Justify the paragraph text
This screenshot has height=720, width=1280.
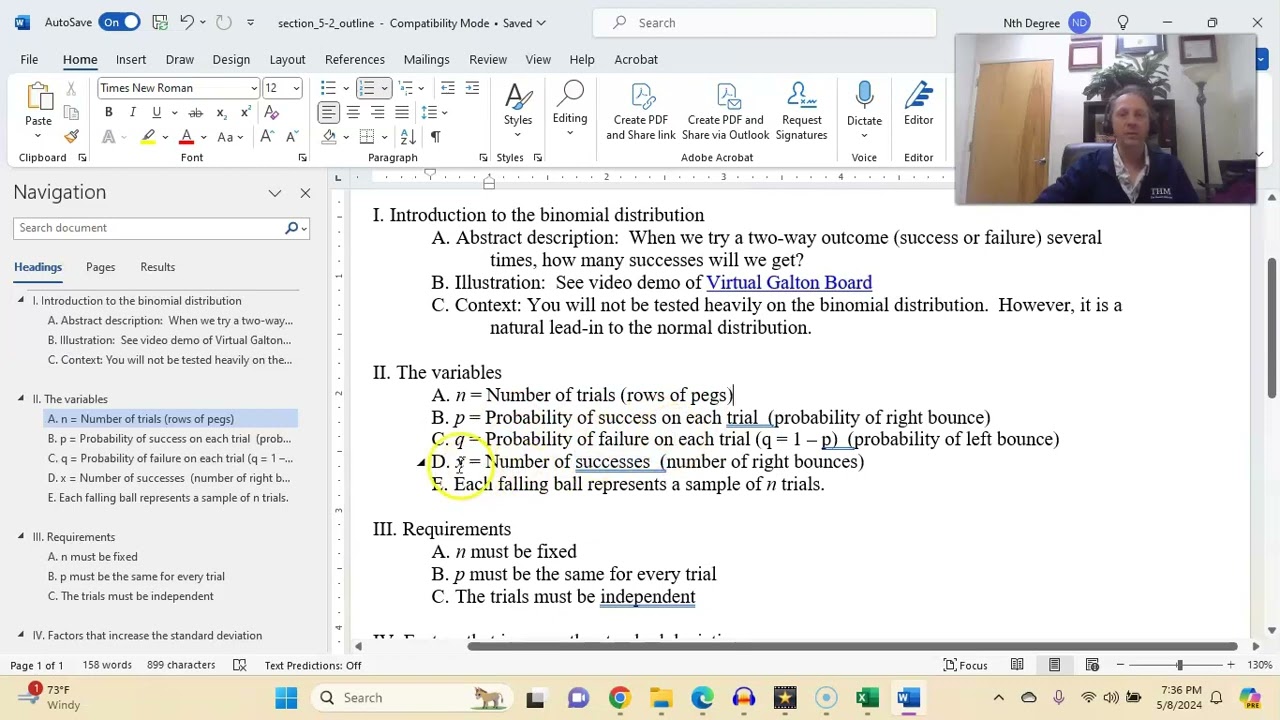401,112
